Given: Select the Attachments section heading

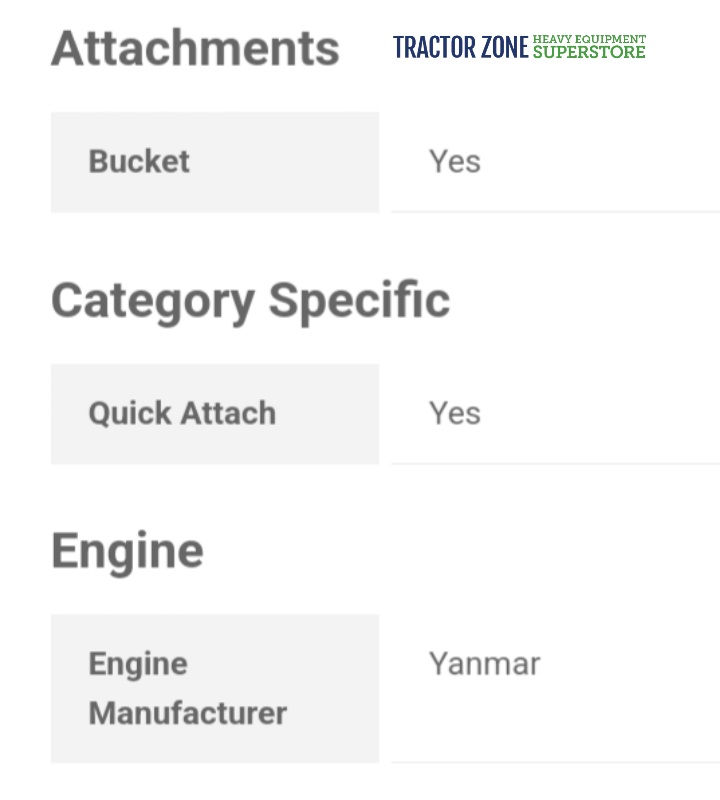Looking at the screenshot, I should pos(195,48).
